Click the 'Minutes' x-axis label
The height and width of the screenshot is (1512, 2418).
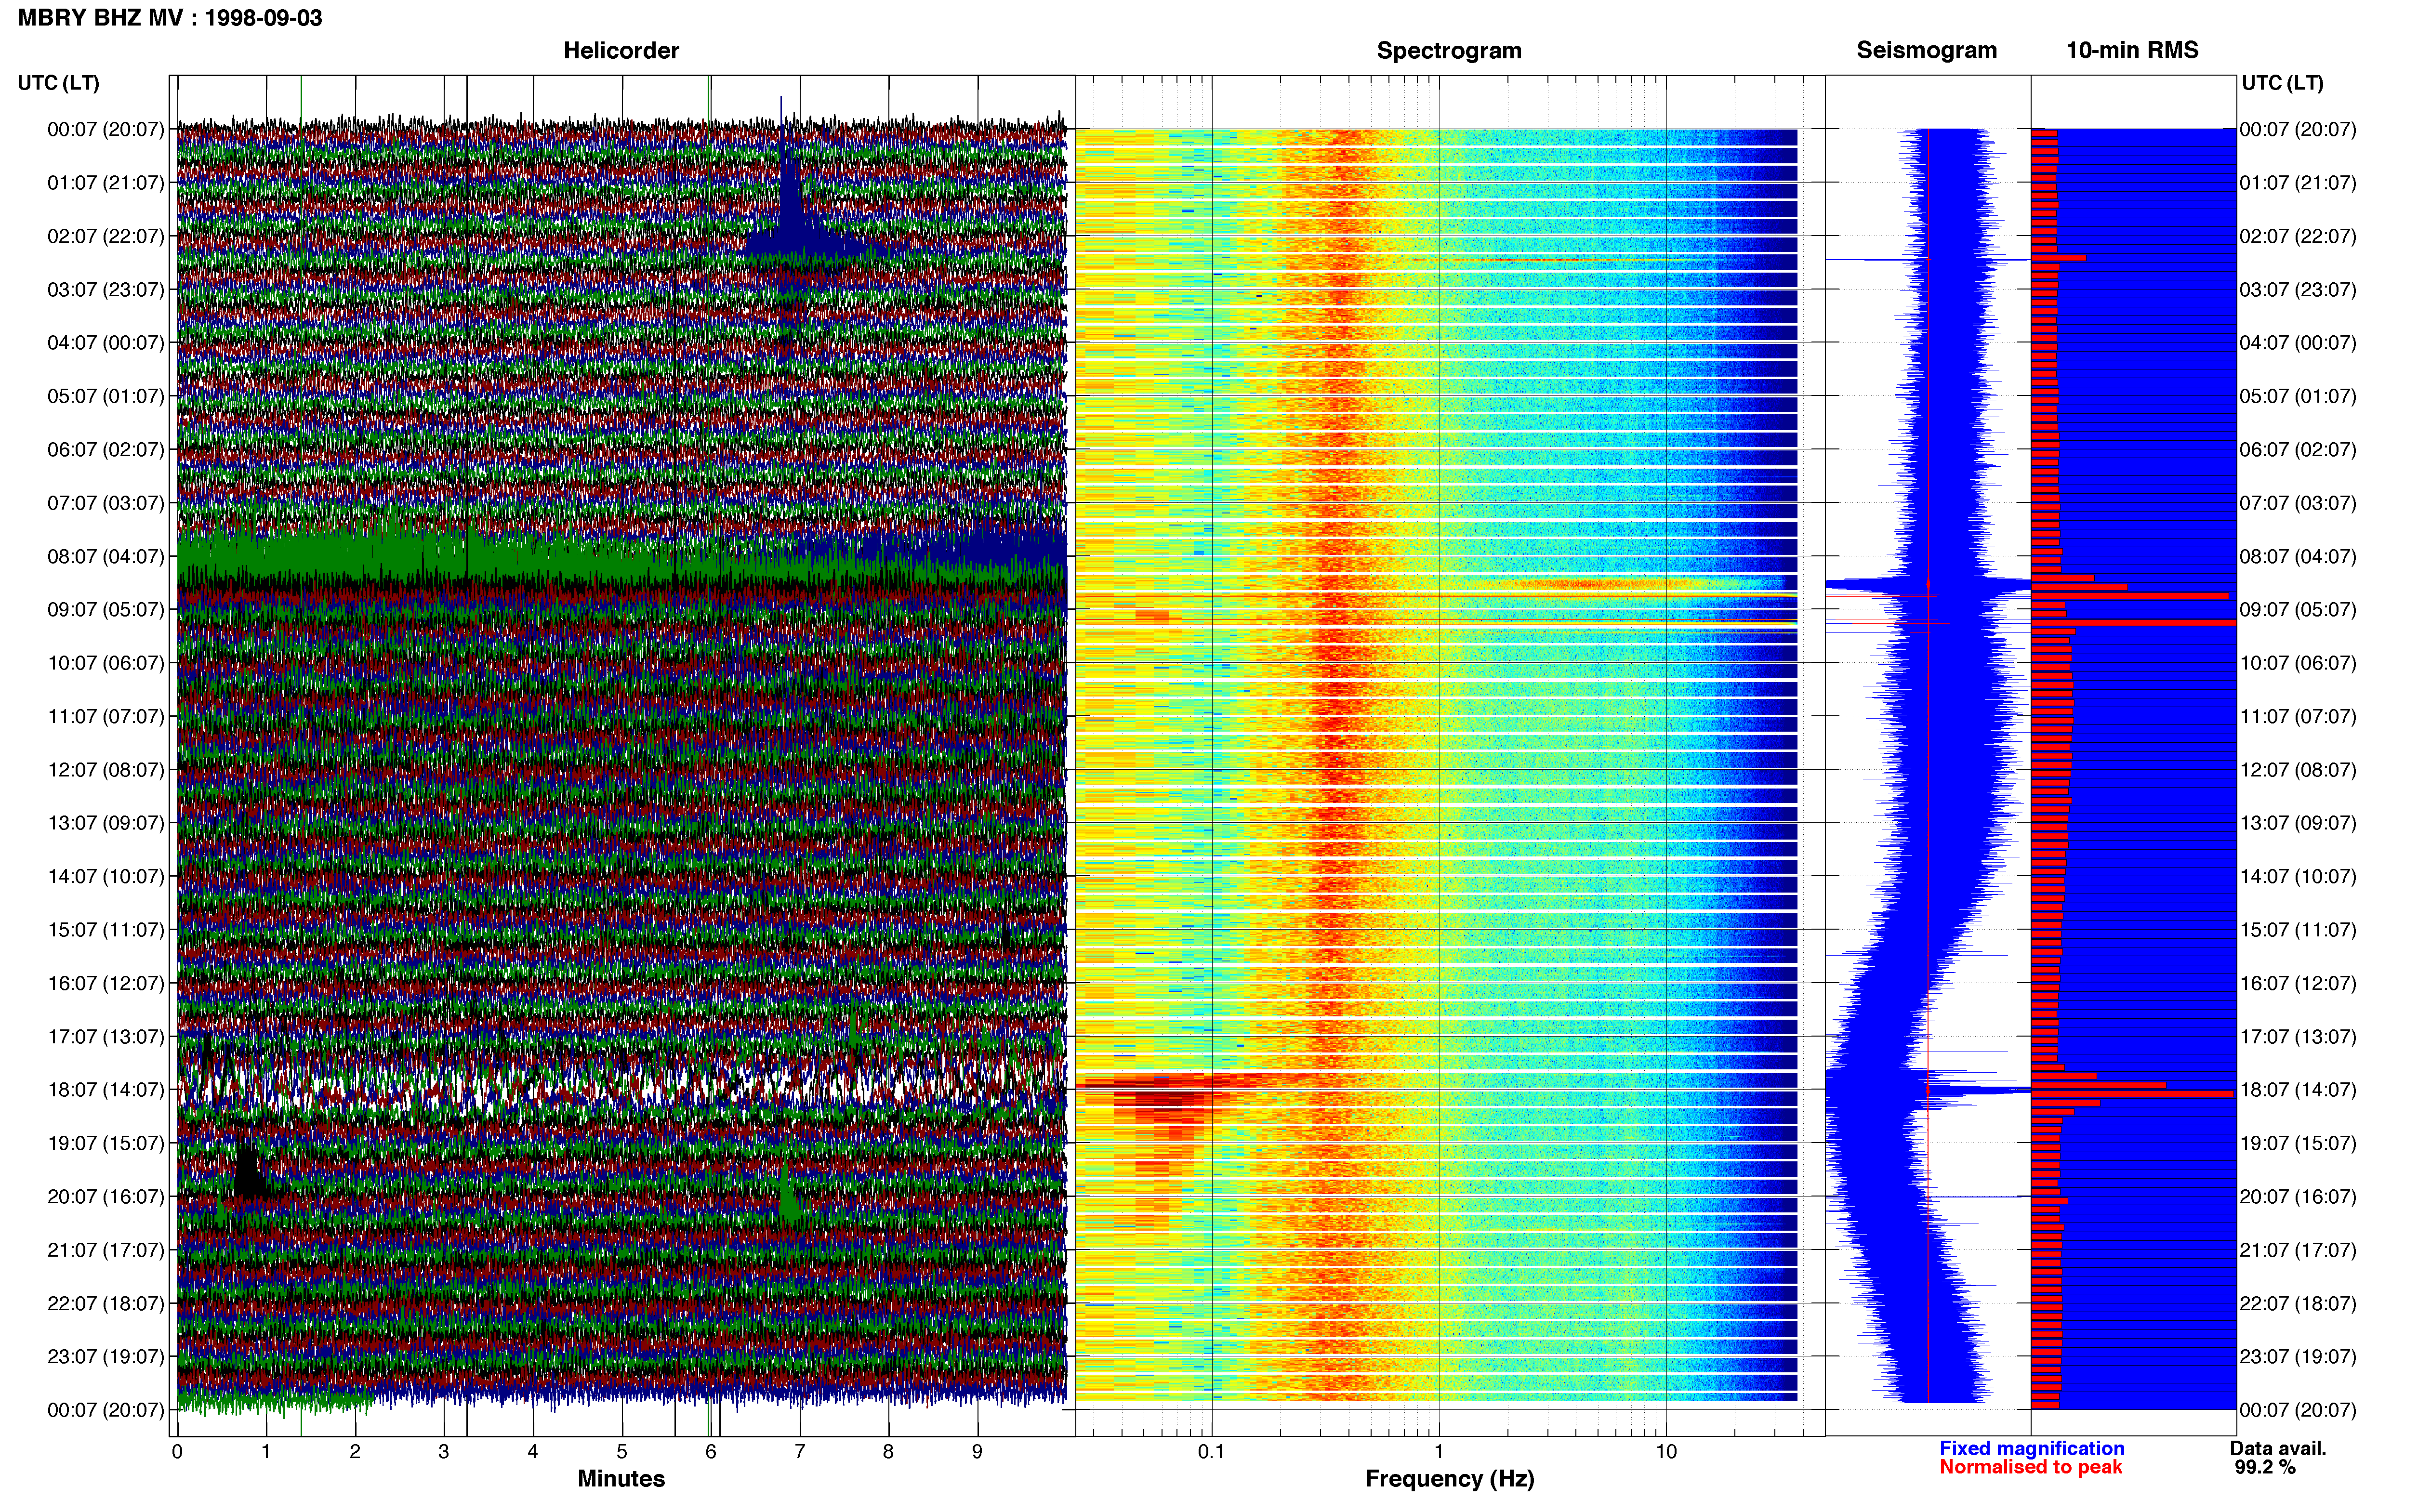(621, 1479)
